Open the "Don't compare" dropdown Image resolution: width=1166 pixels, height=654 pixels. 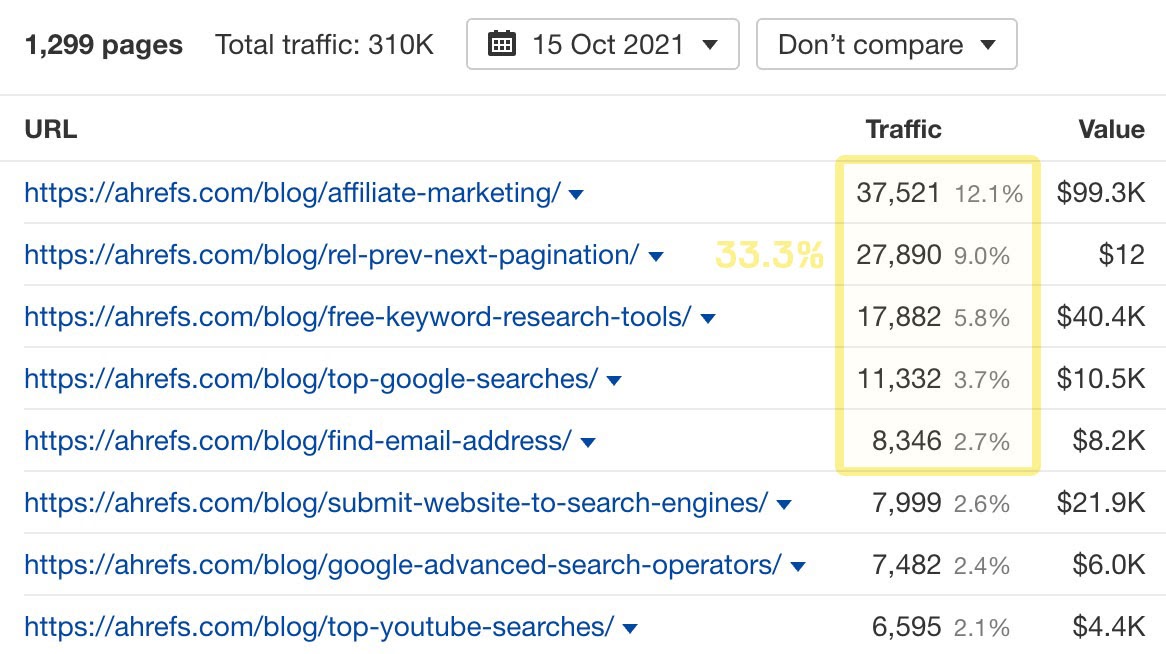pos(886,43)
